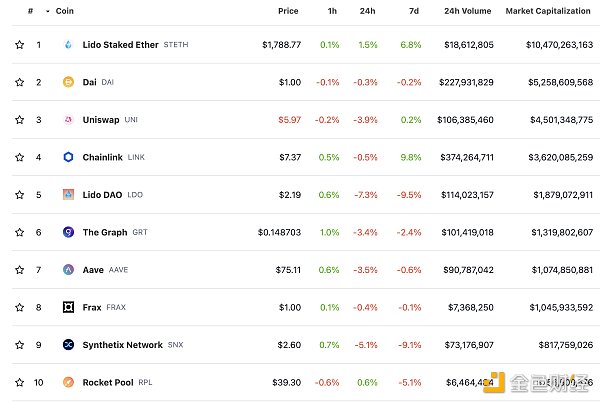The image size is (600, 404).
Task: Click The Graph coin logo
Action: (68, 232)
